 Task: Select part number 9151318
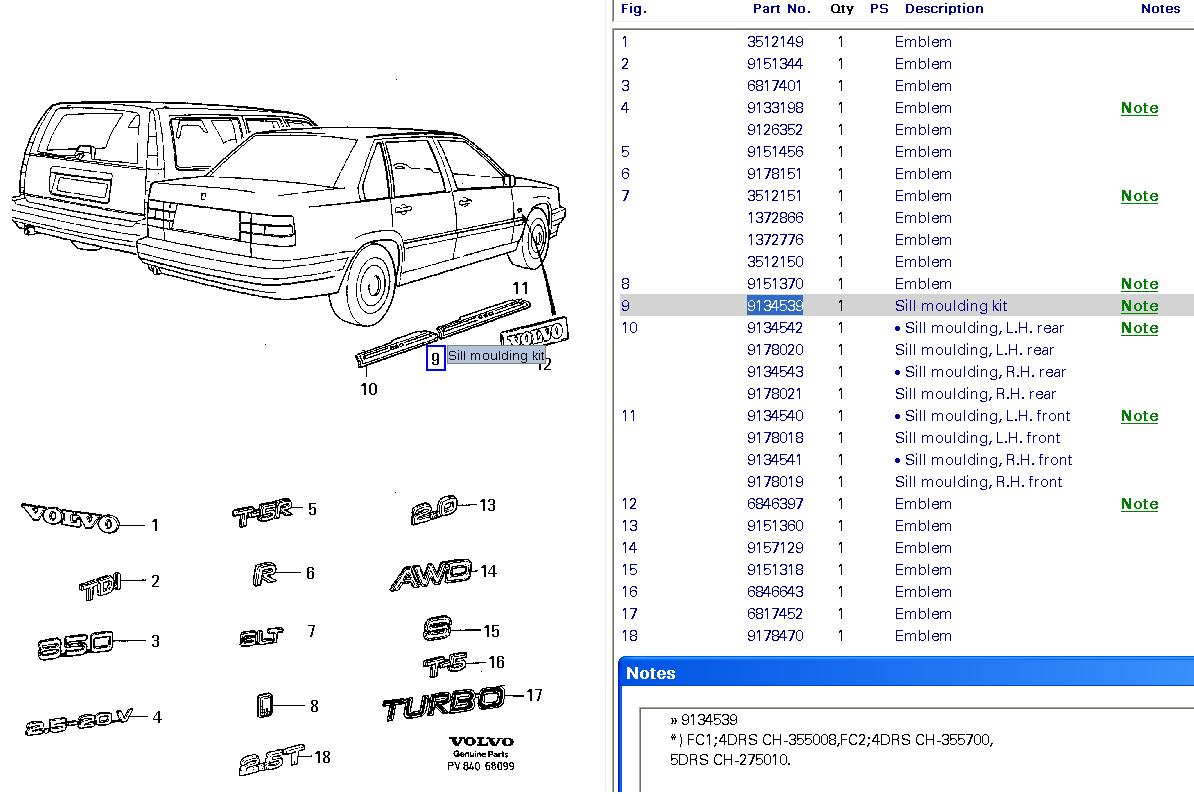point(774,570)
